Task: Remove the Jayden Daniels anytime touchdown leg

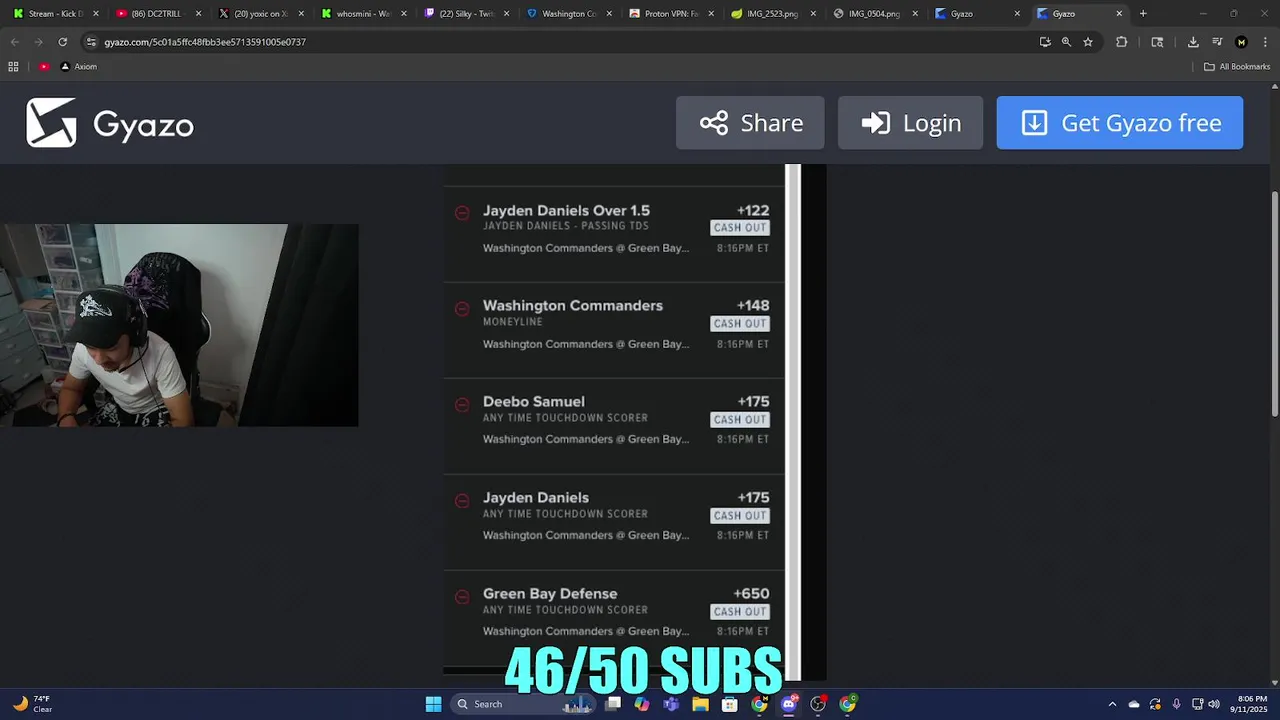Action: pyautogui.click(x=462, y=500)
